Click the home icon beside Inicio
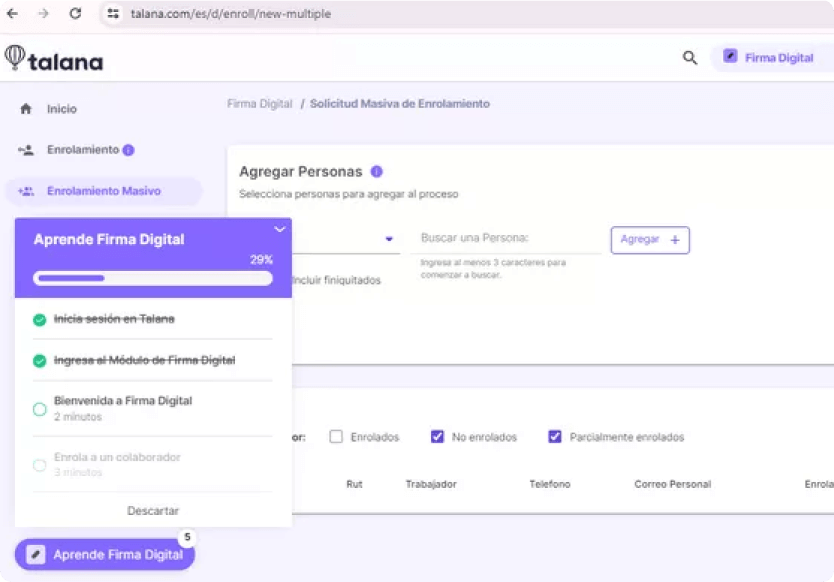The image size is (834, 582). coord(26,109)
